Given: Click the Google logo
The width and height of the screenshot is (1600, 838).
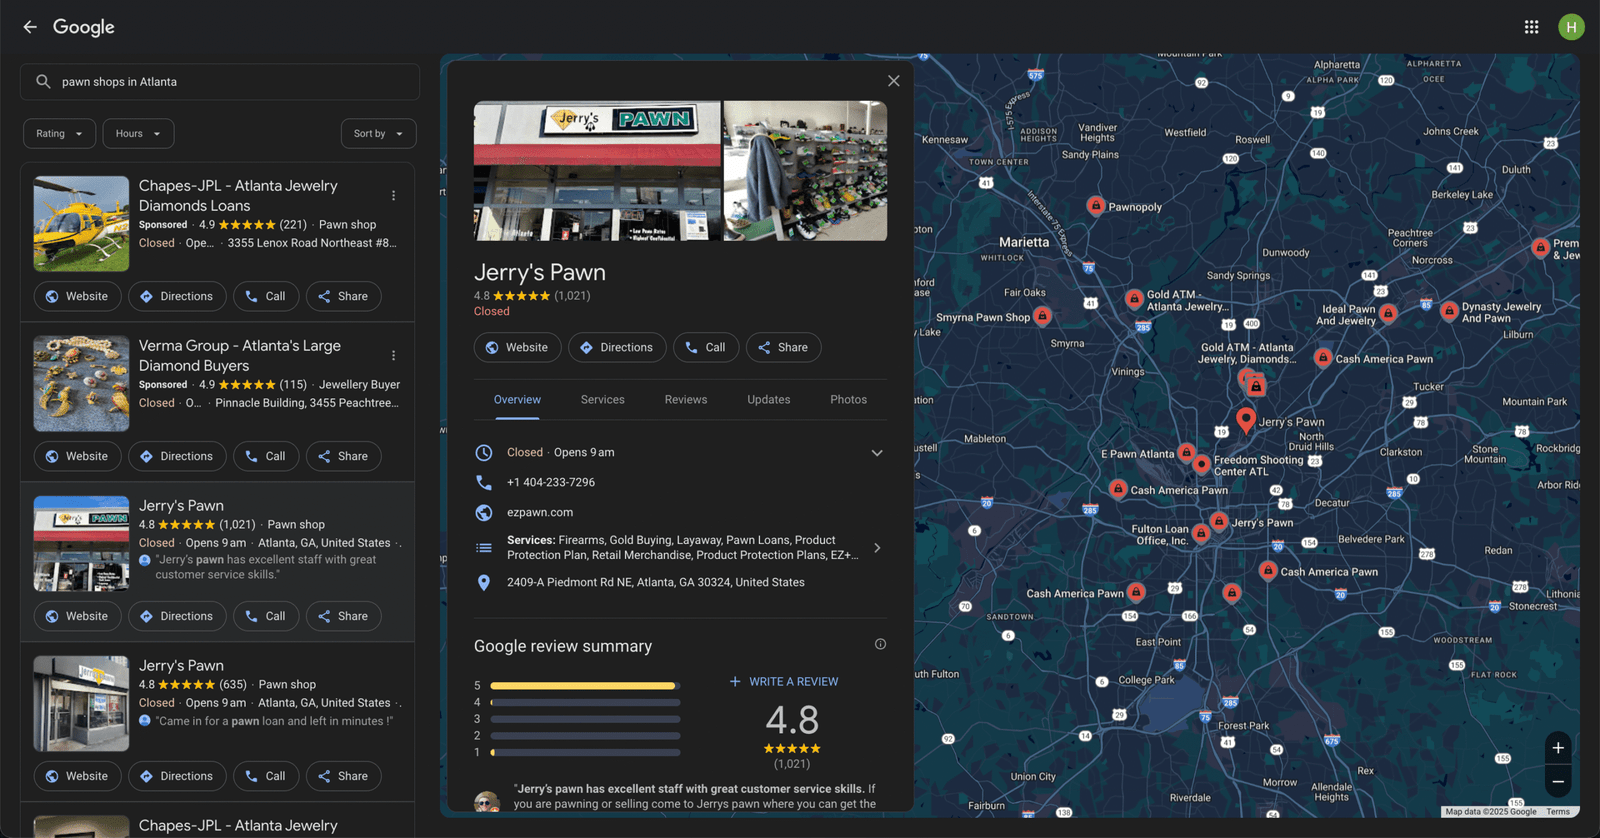Looking at the screenshot, I should [x=84, y=27].
